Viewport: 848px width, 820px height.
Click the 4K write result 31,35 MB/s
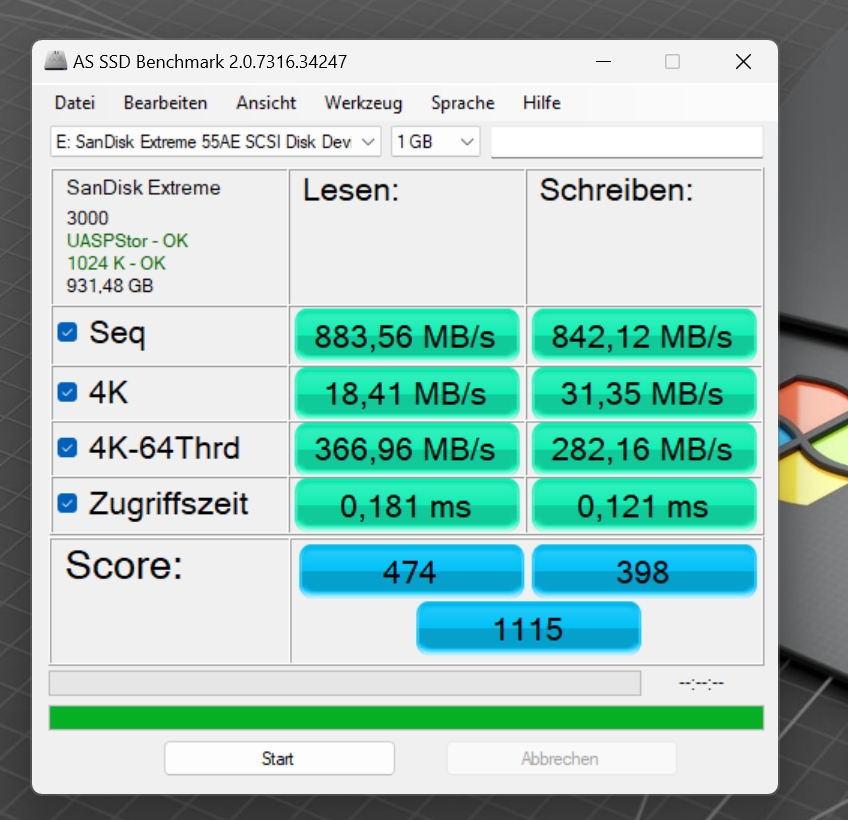(644, 393)
